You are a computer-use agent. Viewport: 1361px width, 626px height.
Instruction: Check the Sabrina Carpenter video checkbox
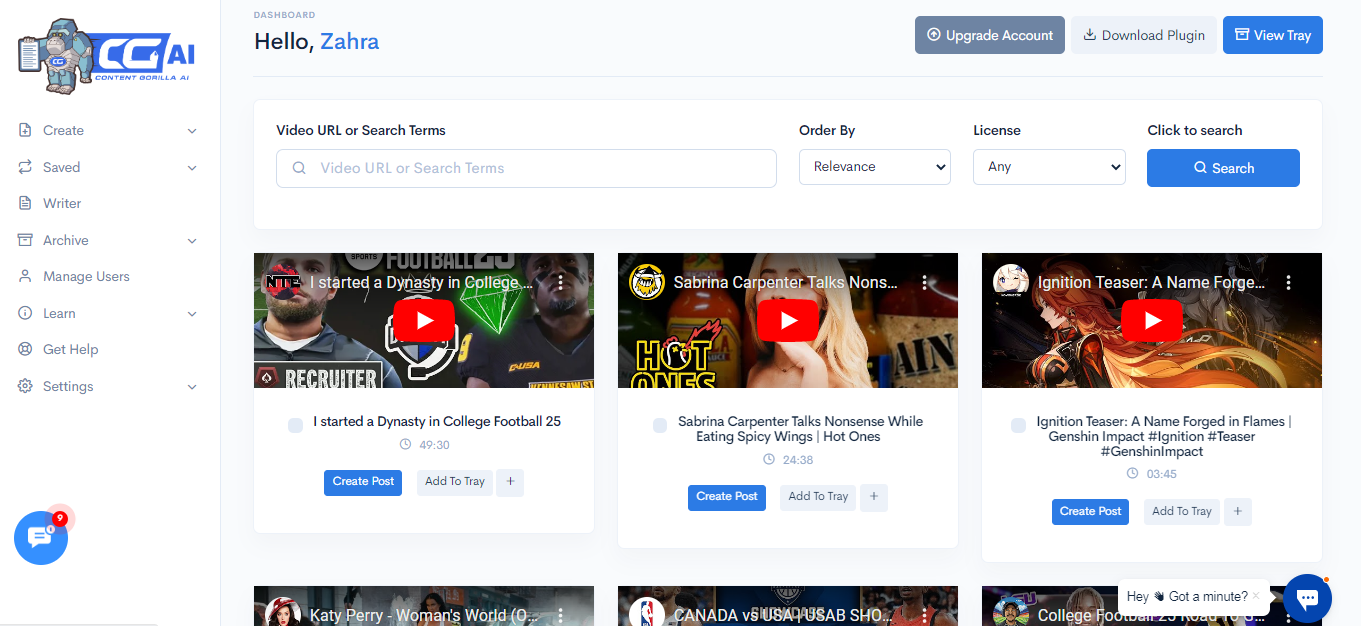click(x=660, y=426)
